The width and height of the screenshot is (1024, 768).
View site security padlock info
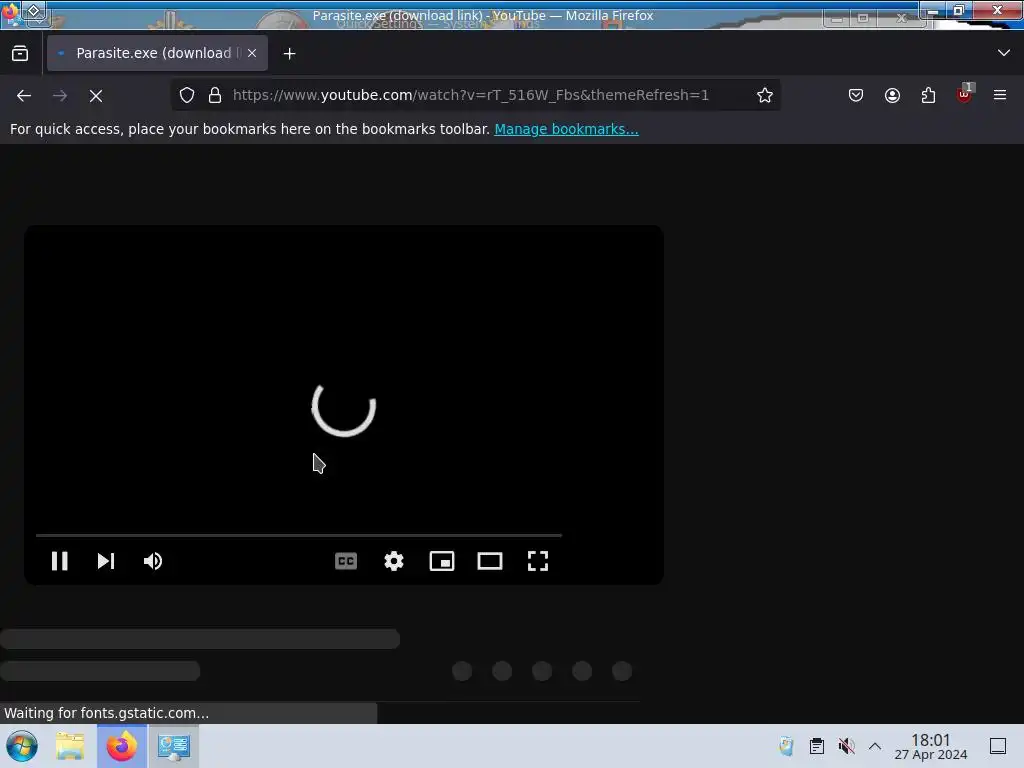point(215,95)
